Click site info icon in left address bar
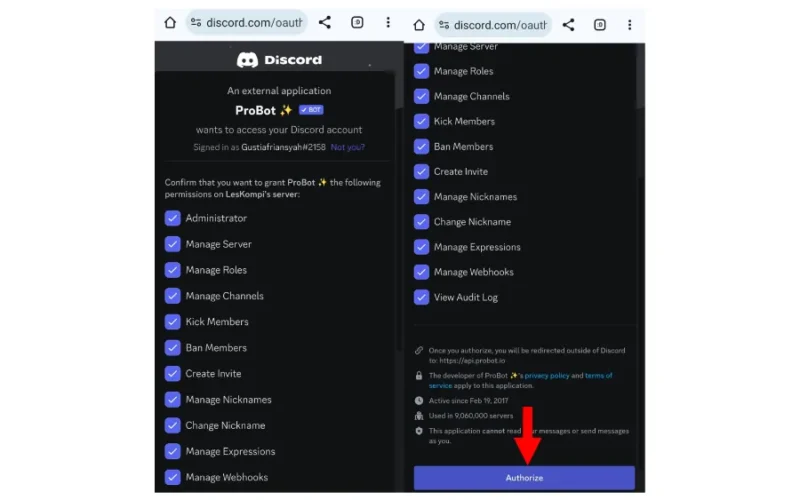Image resolution: width=800 pixels, height=500 pixels. pos(195,22)
